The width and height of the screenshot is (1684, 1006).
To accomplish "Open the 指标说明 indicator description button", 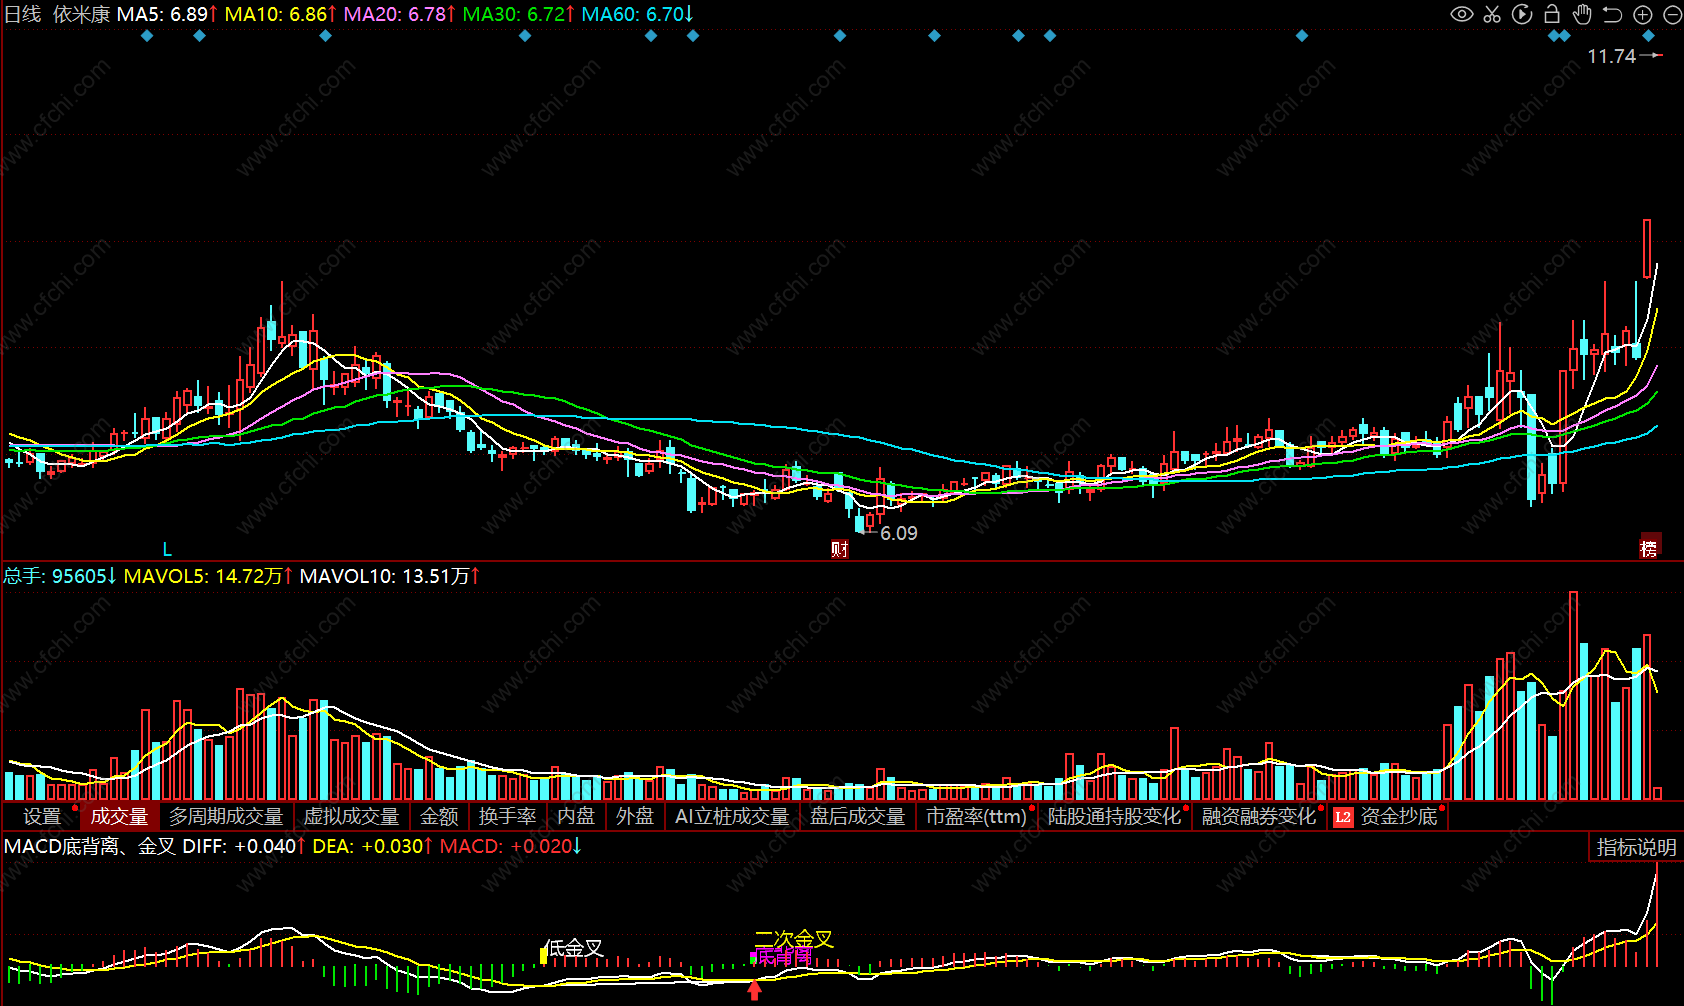I will [1636, 847].
